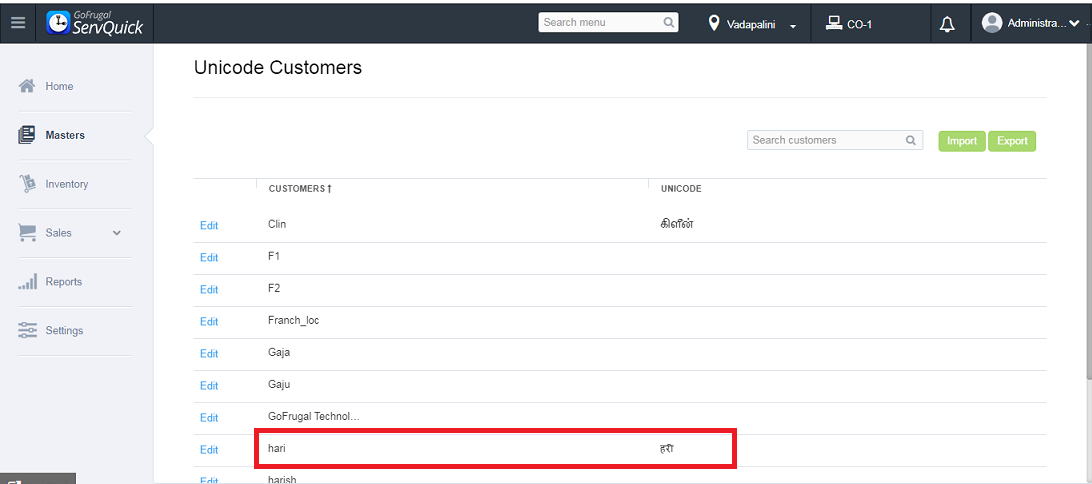Edit the Clin customer row

[x=209, y=226]
